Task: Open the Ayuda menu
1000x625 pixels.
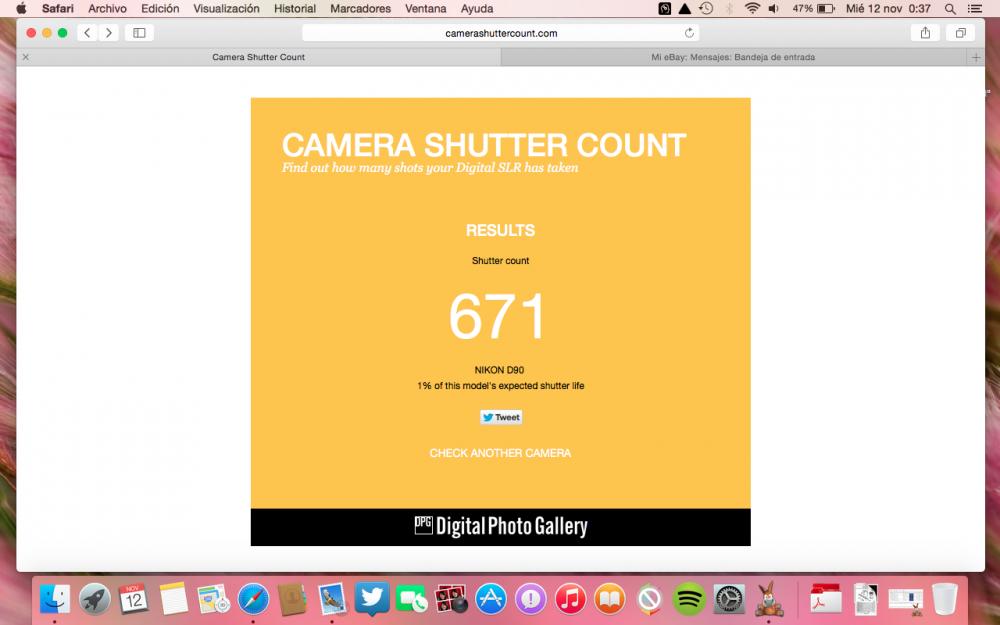Action: (x=477, y=9)
